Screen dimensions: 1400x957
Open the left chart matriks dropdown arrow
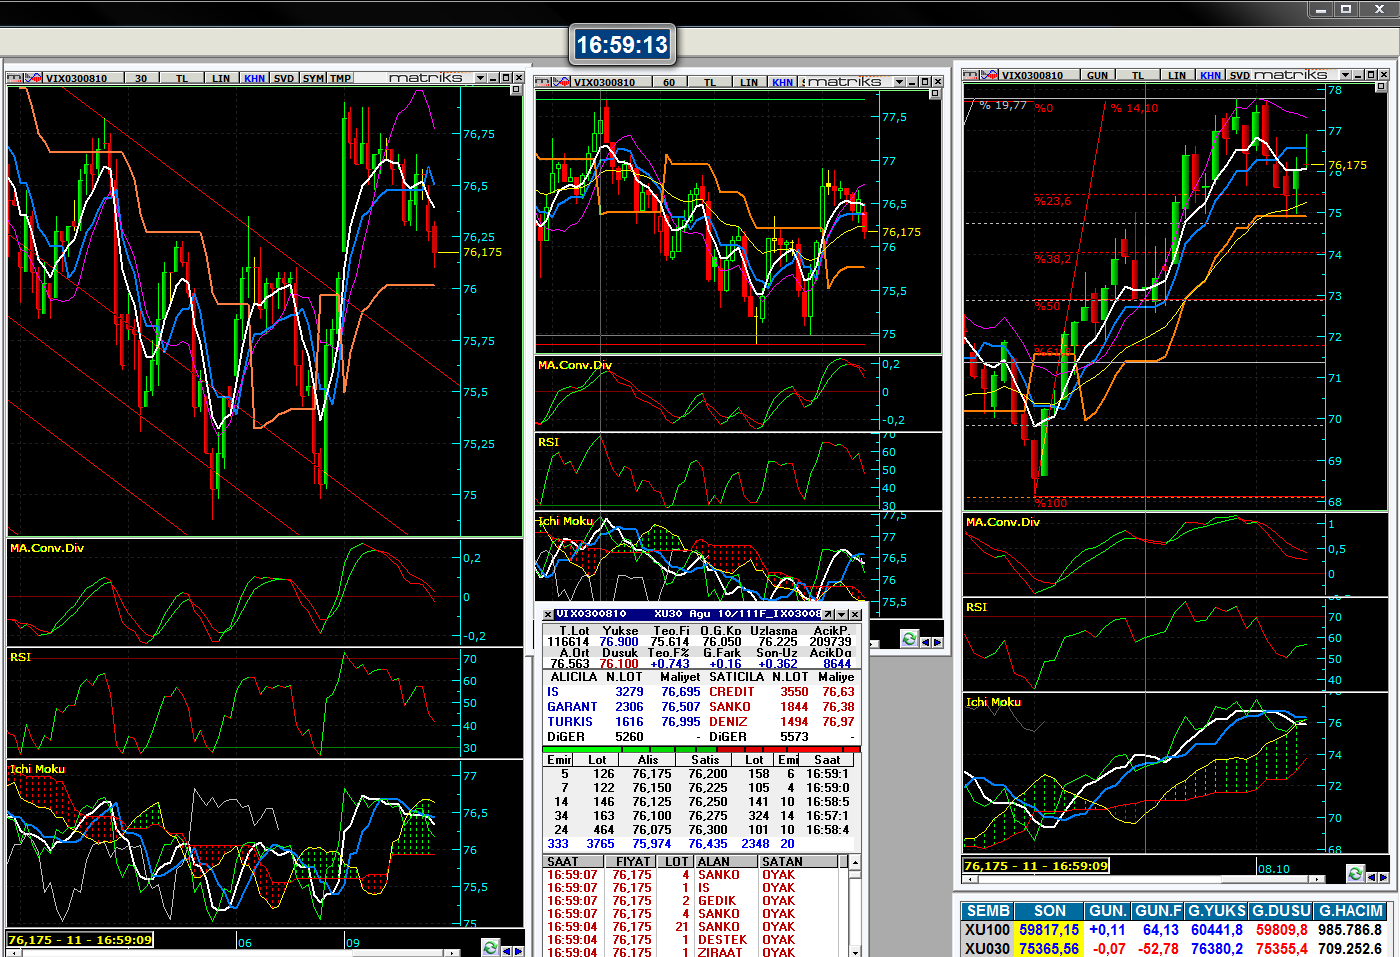(480, 78)
